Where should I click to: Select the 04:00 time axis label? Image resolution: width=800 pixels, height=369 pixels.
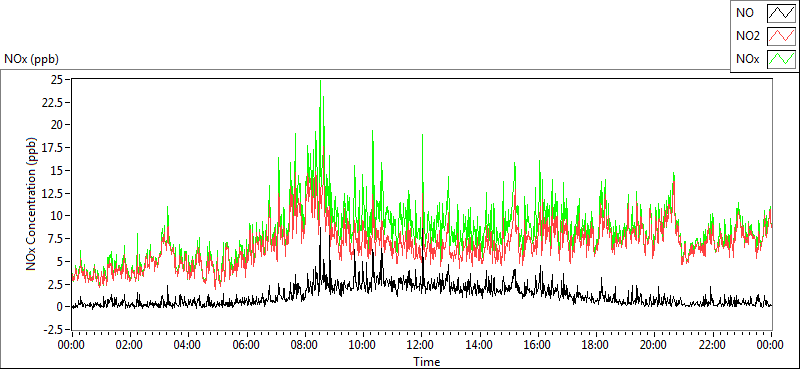188,345
